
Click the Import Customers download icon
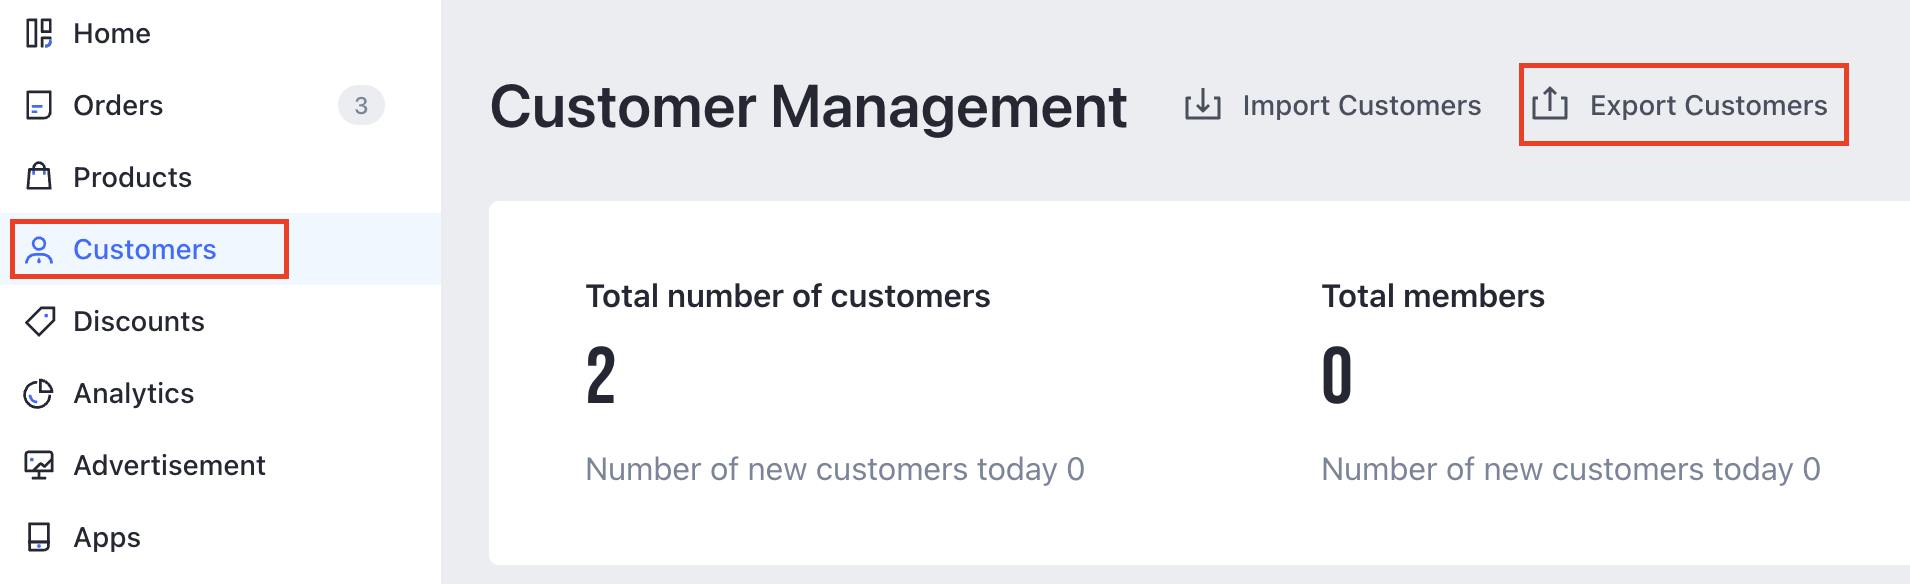point(1202,105)
